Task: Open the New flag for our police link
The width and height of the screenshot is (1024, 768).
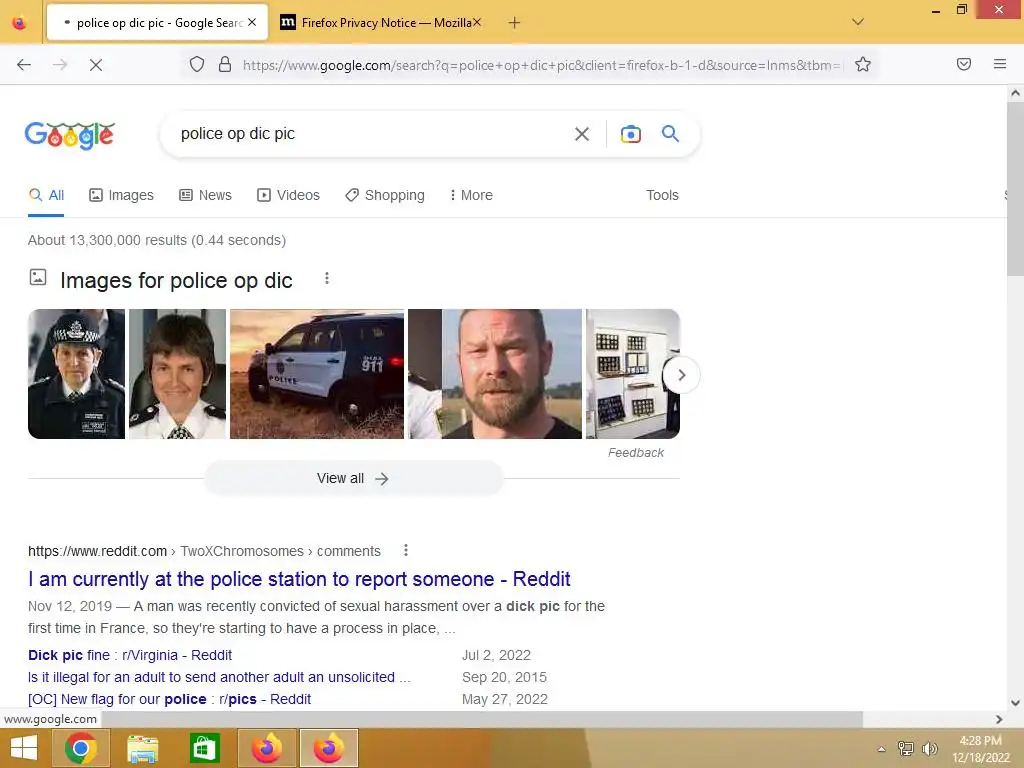Action: (x=169, y=699)
